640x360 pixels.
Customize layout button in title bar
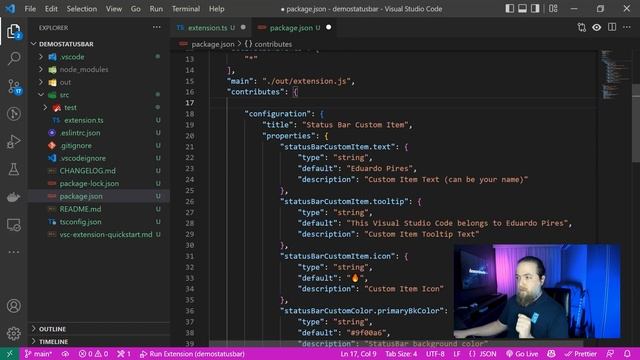[553, 9]
